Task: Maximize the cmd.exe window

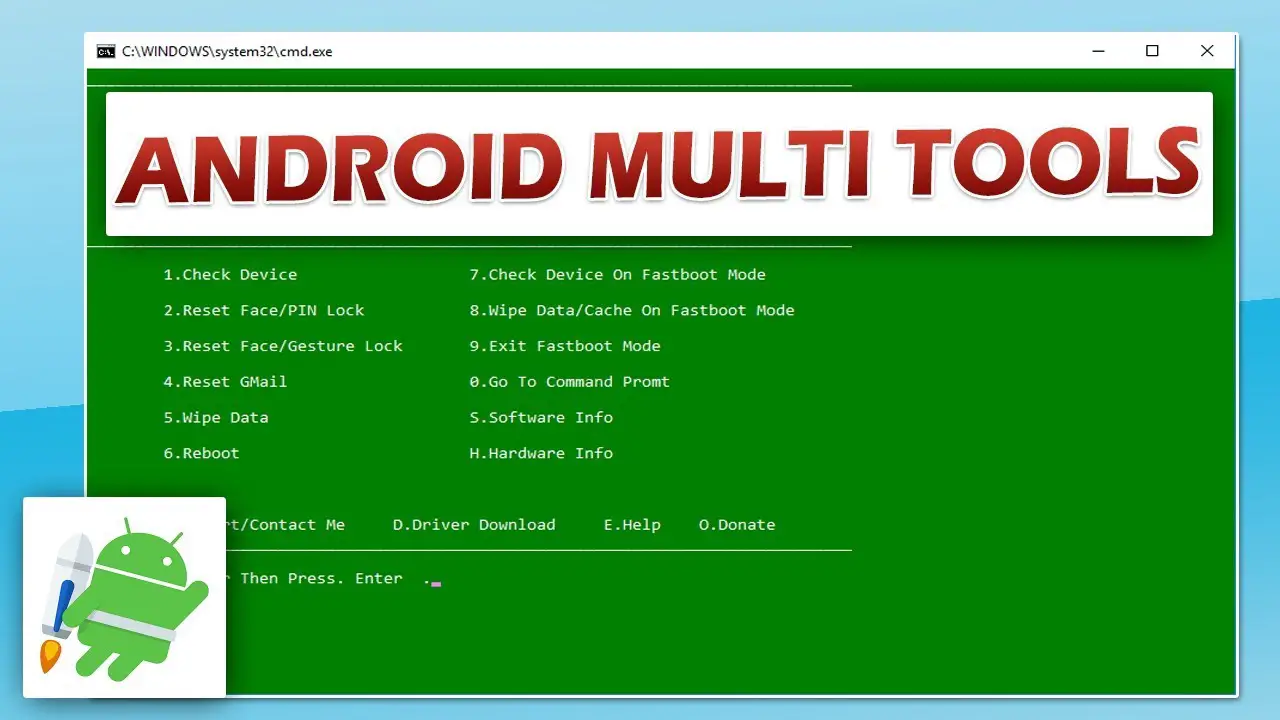Action: point(1152,51)
